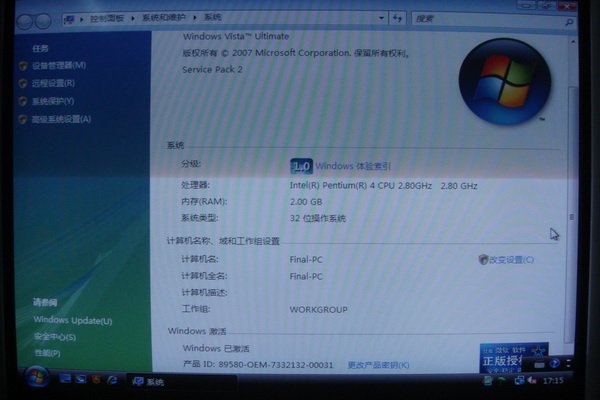Click shield icon next to 系统保护(Y)

tap(23, 101)
